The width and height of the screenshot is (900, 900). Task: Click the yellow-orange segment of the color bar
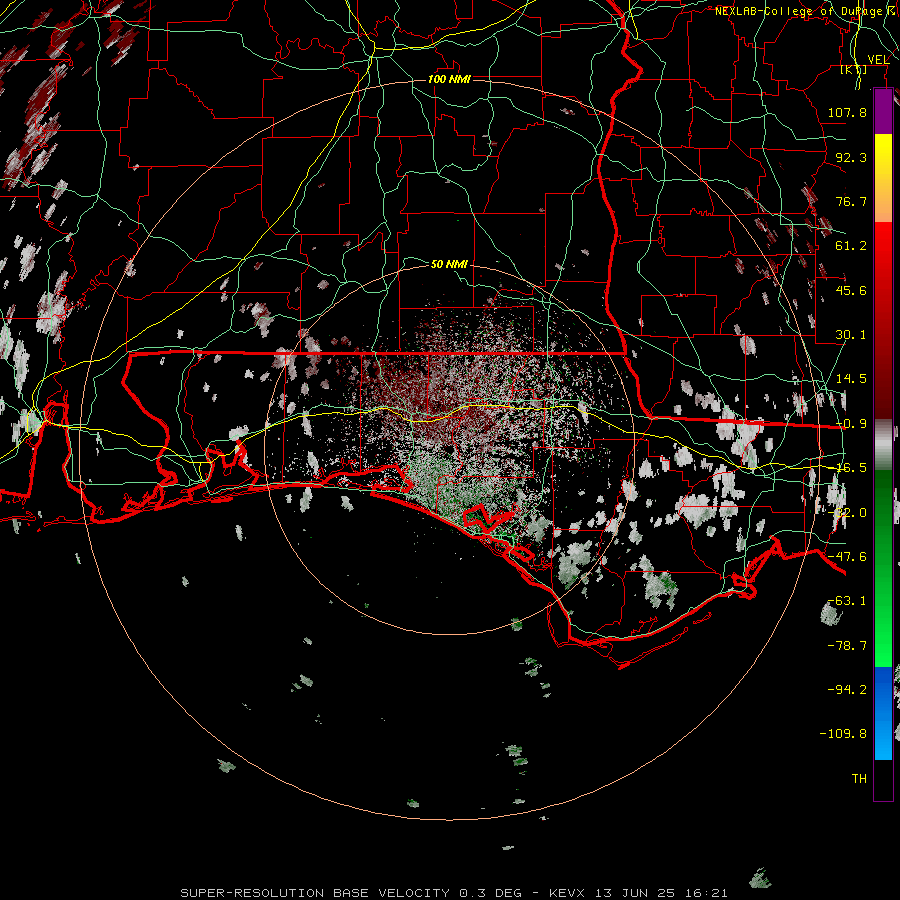(x=883, y=178)
